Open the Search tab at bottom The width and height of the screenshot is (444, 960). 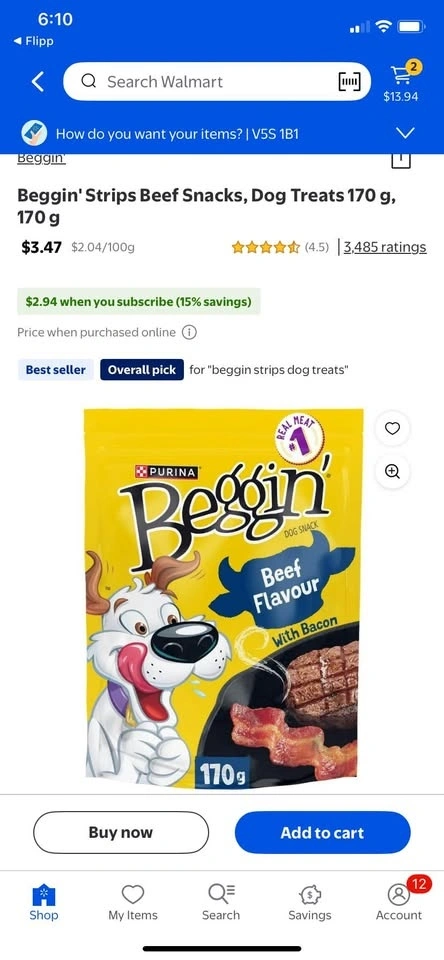(x=221, y=903)
